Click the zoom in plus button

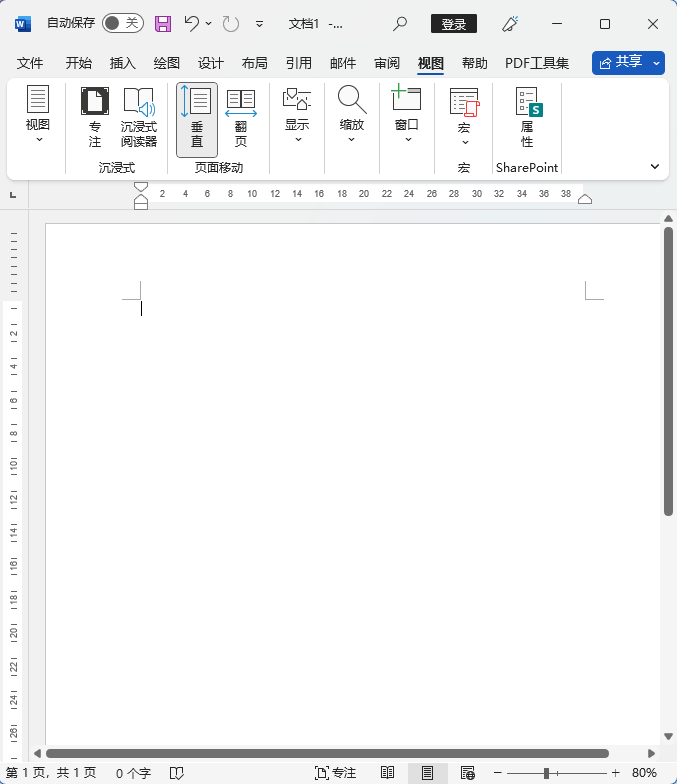coord(616,773)
